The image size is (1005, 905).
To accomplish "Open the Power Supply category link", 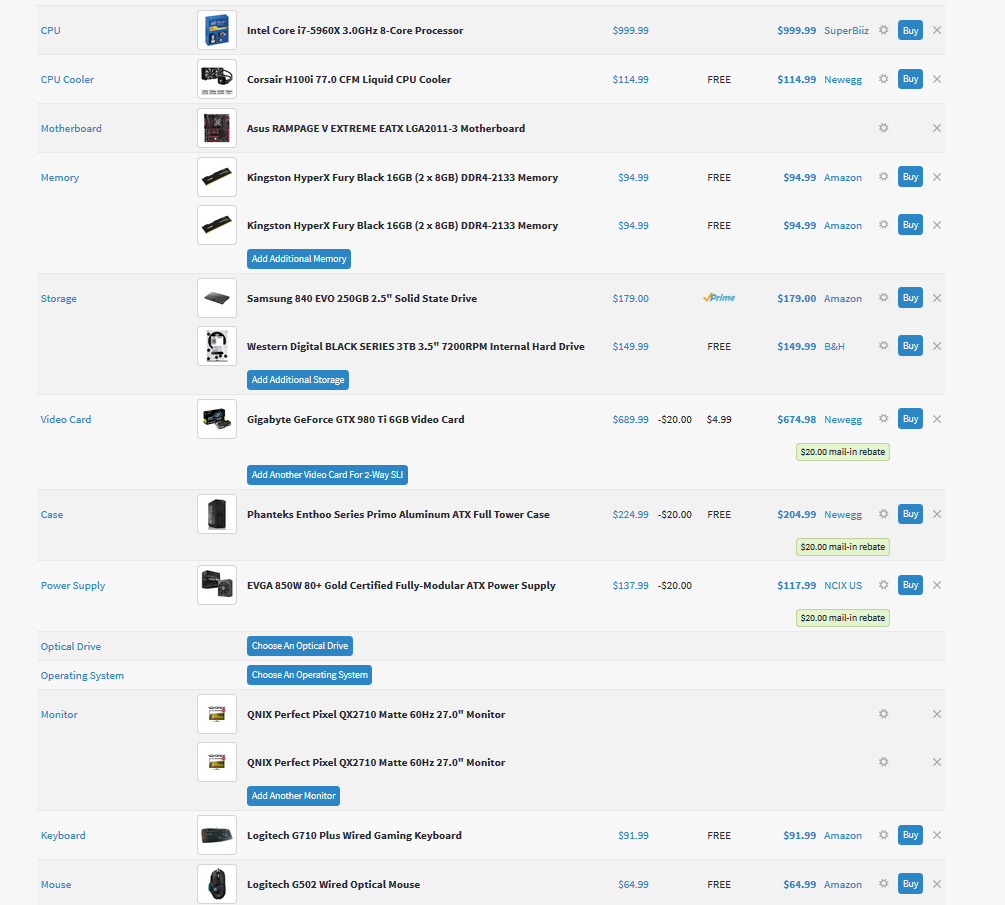I will click(x=73, y=585).
